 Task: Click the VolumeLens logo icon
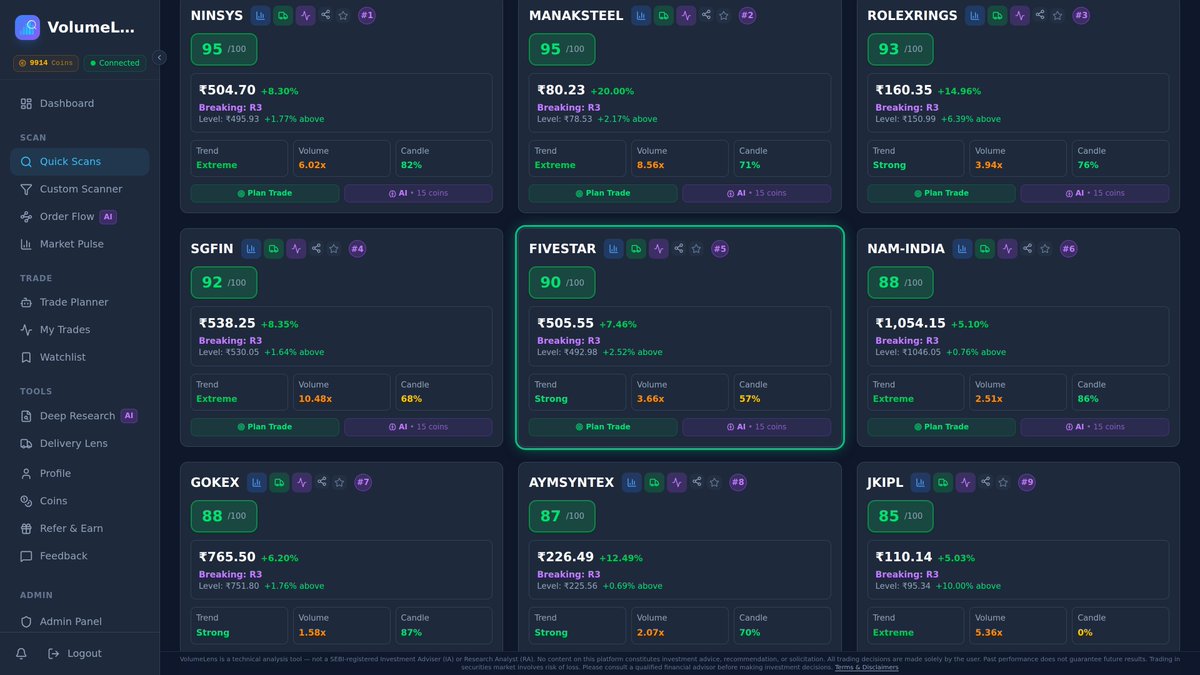coord(28,28)
